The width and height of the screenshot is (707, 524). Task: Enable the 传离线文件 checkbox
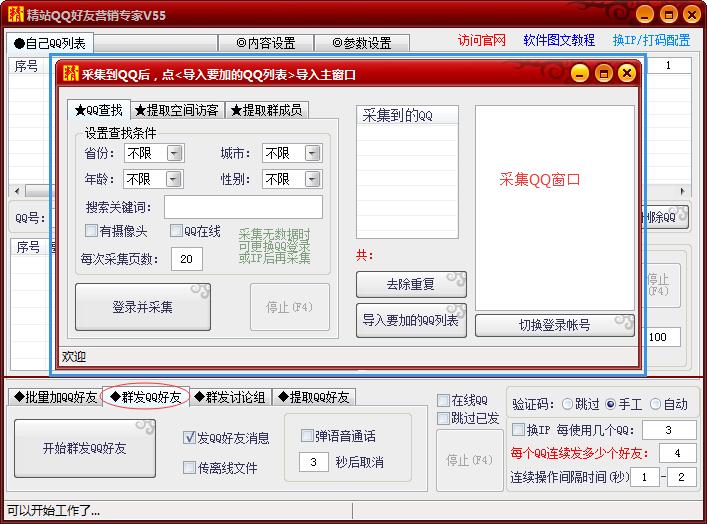click(x=189, y=468)
